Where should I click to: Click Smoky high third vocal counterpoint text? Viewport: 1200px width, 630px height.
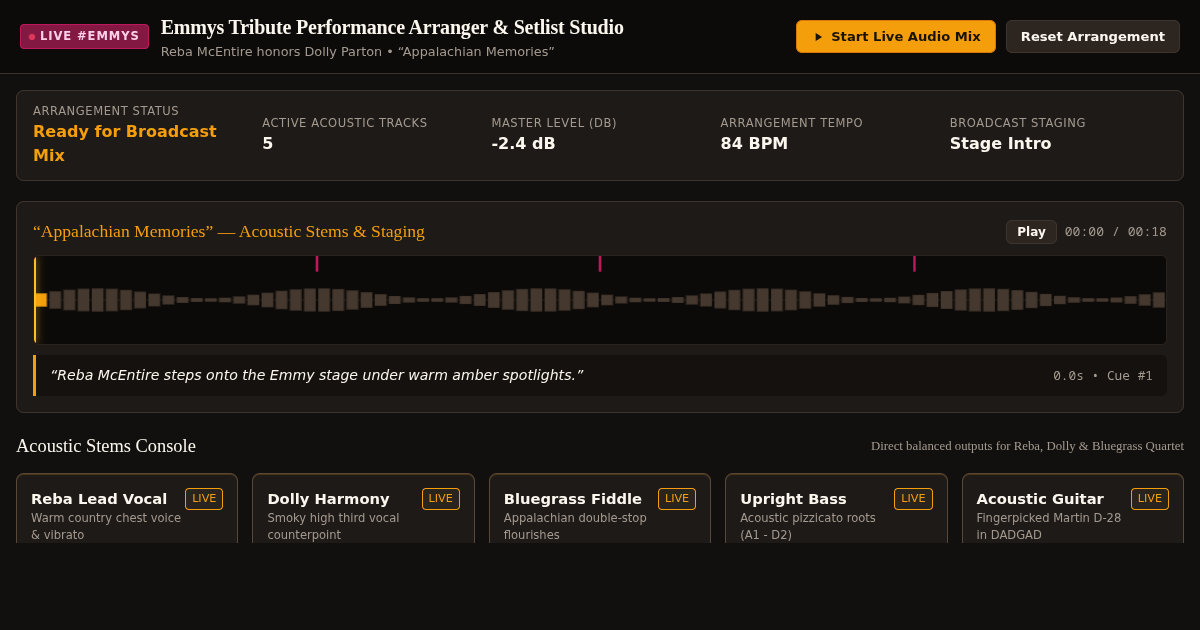(x=333, y=526)
